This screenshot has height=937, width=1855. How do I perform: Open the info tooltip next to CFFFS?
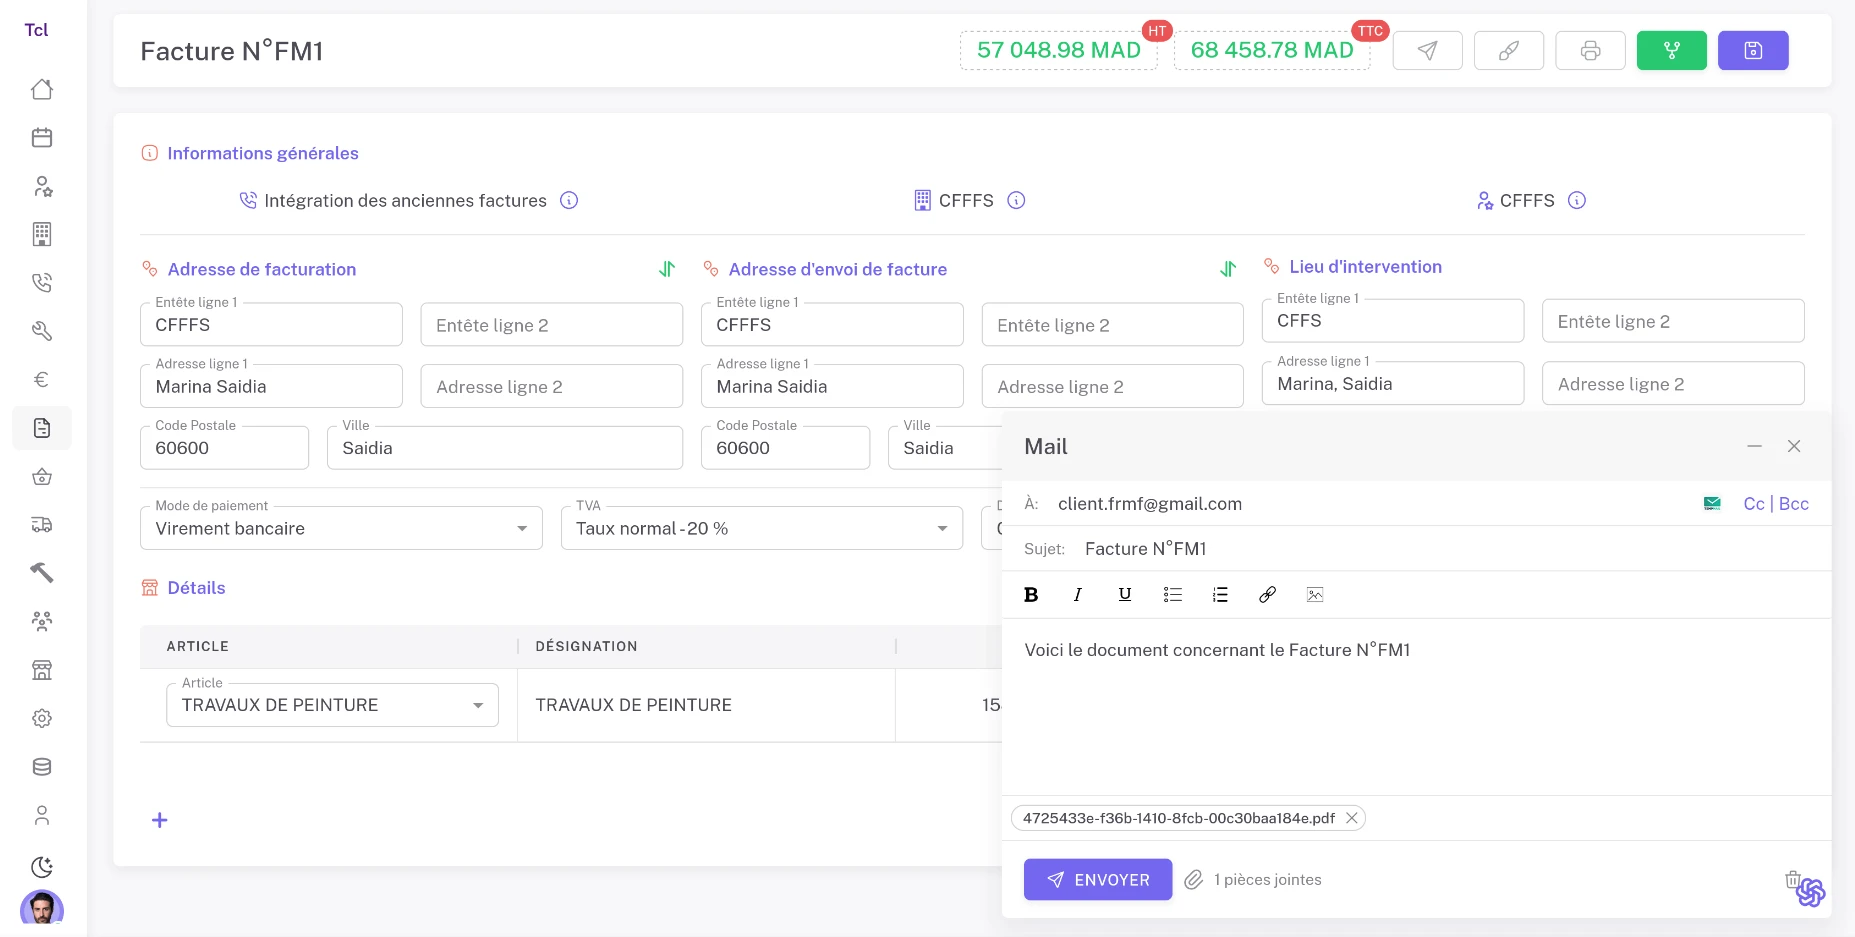point(1016,200)
